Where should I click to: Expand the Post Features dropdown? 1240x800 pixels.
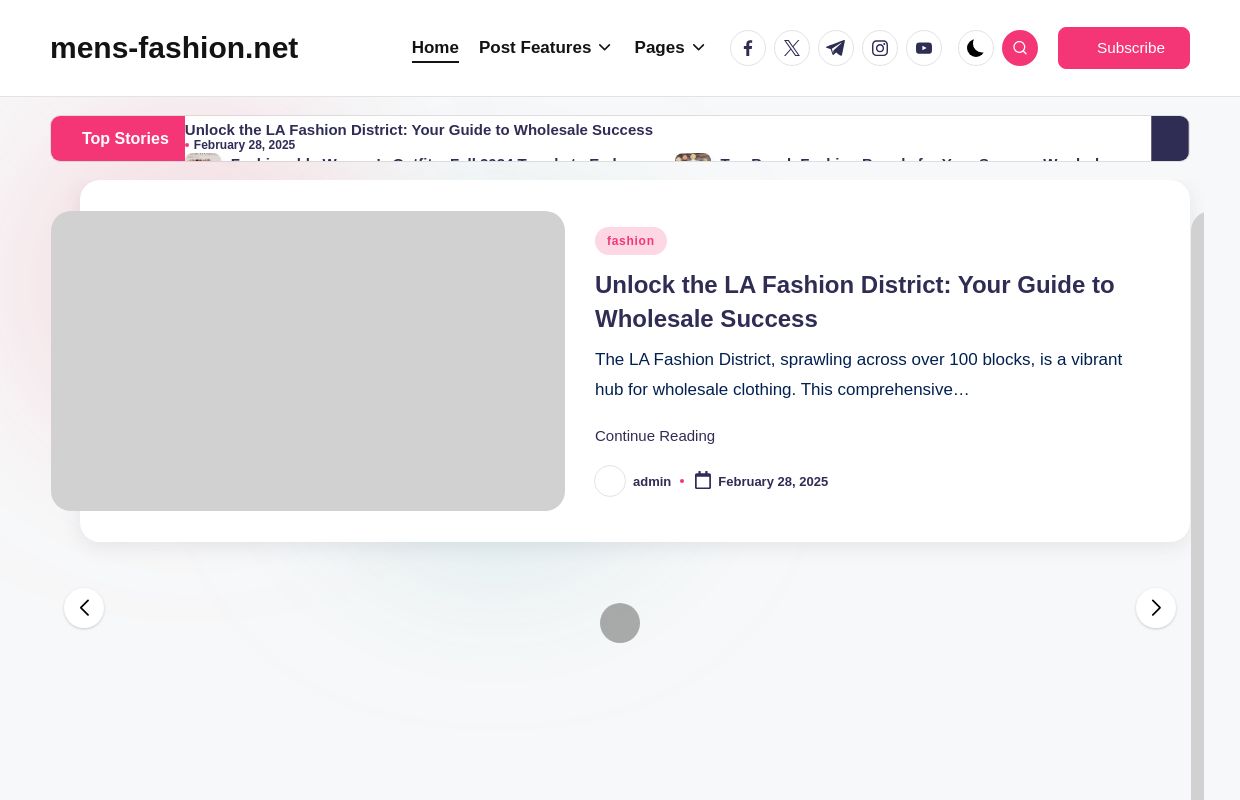coord(545,48)
